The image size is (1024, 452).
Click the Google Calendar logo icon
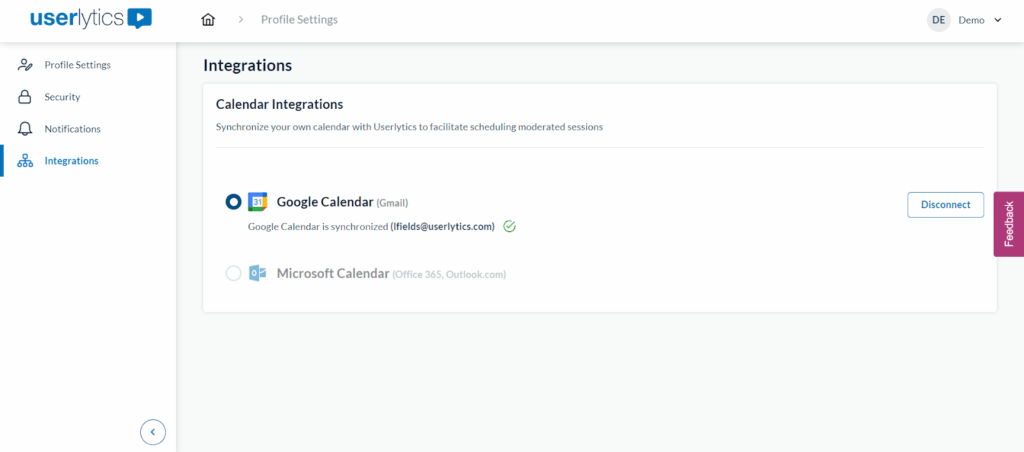(257, 202)
